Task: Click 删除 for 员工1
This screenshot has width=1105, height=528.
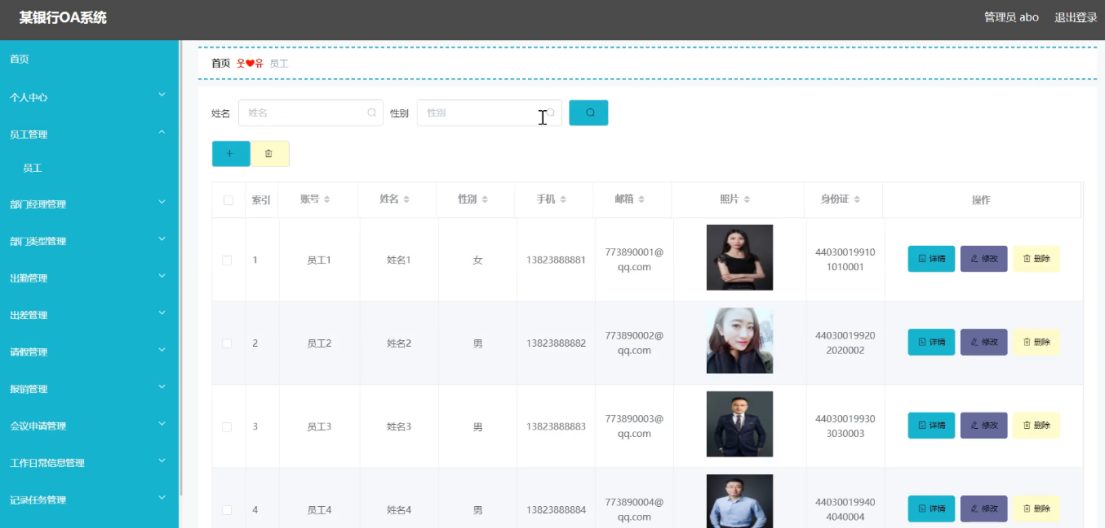Action: click(x=1036, y=259)
